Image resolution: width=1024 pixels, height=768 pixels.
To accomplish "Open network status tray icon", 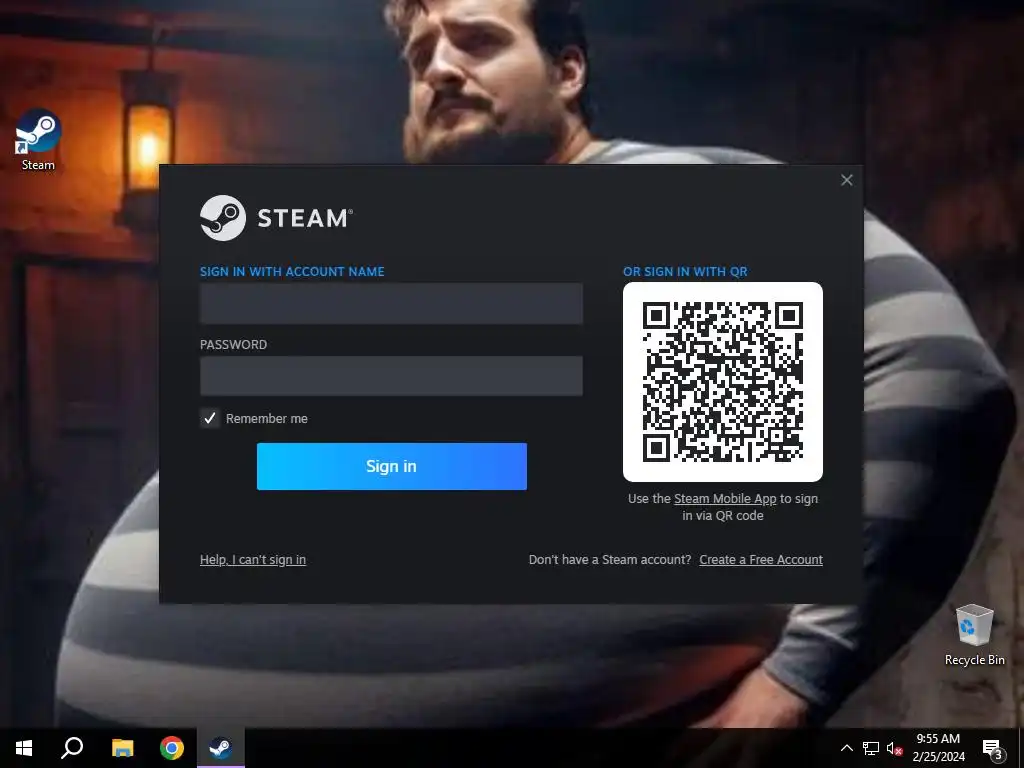I will click(x=871, y=748).
